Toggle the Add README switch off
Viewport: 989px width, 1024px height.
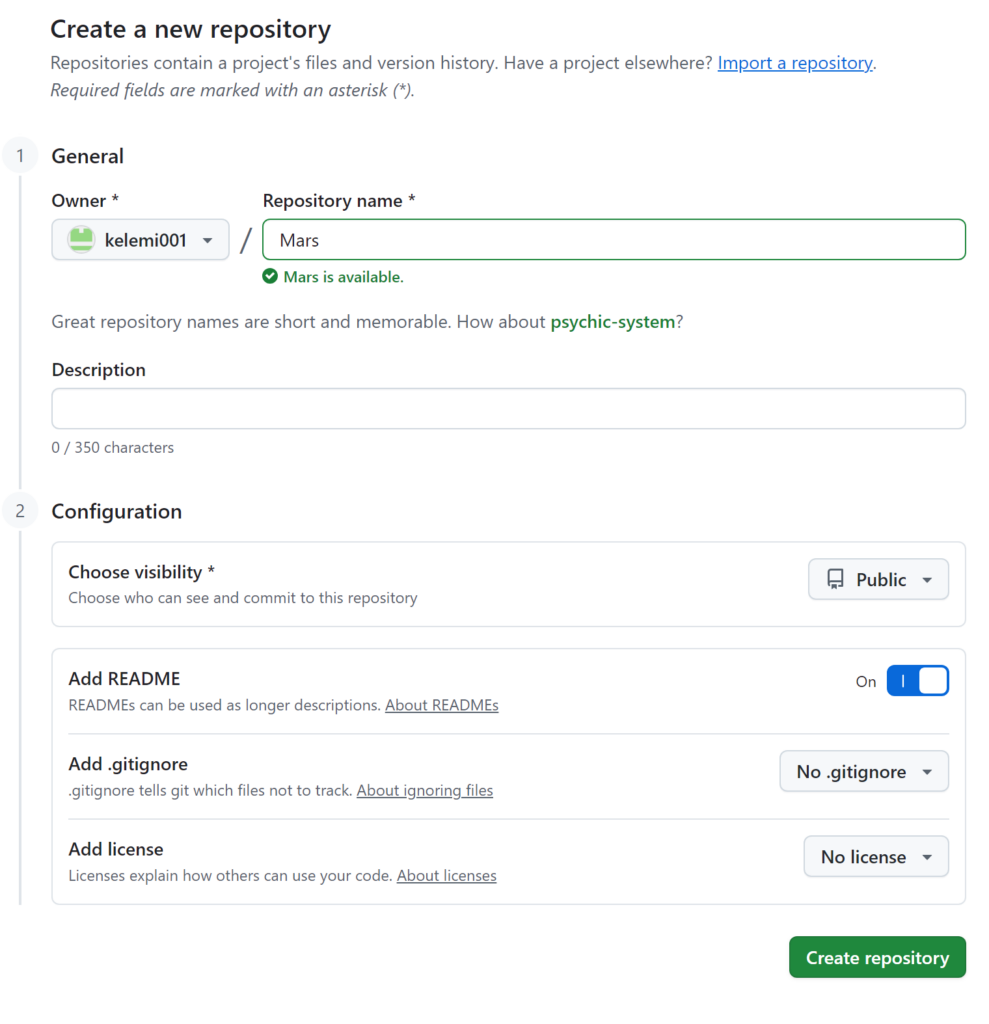point(917,681)
